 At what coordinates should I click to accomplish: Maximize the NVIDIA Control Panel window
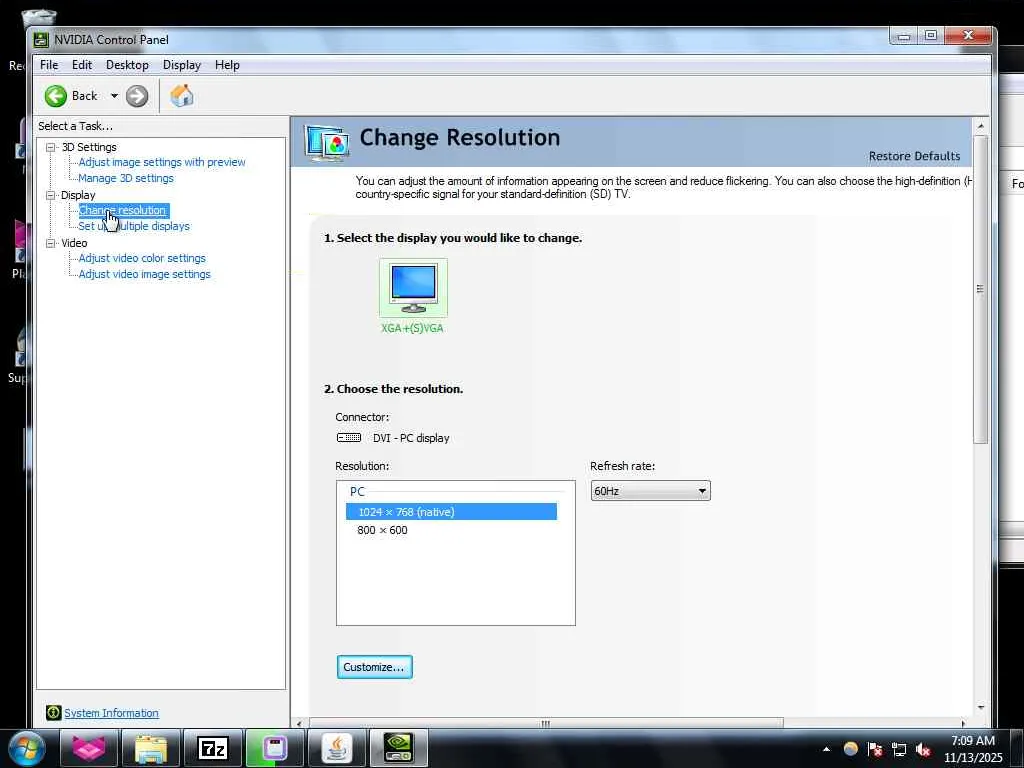click(x=931, y=35)
